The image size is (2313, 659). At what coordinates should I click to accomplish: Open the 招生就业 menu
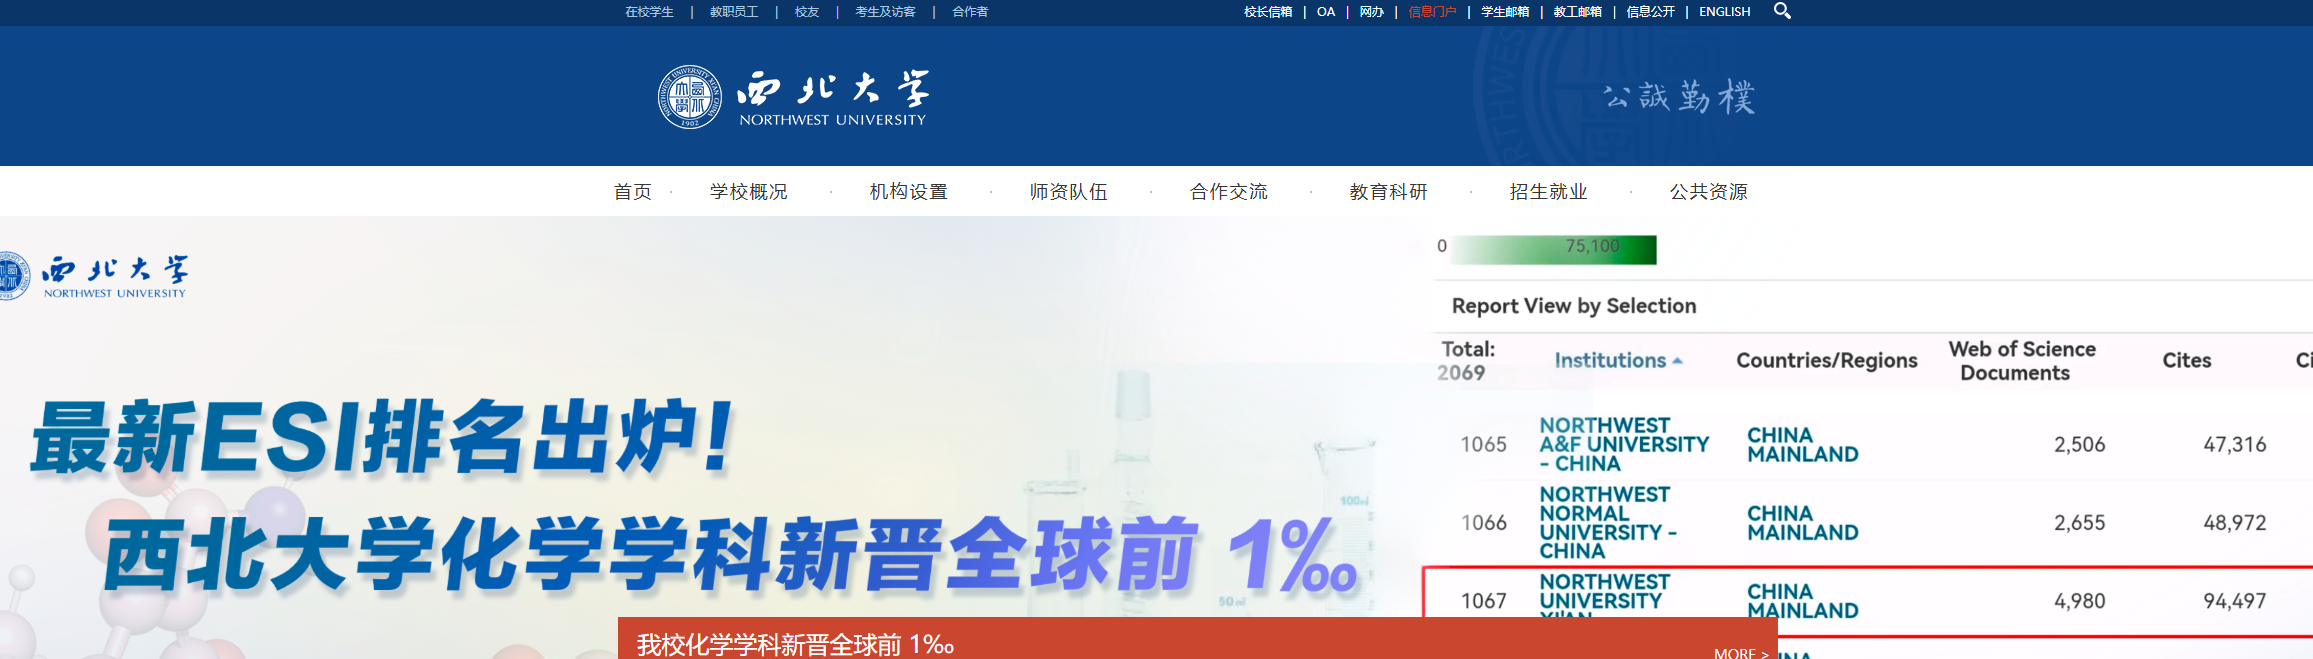pyautogui.click(x=1549, y=192)
